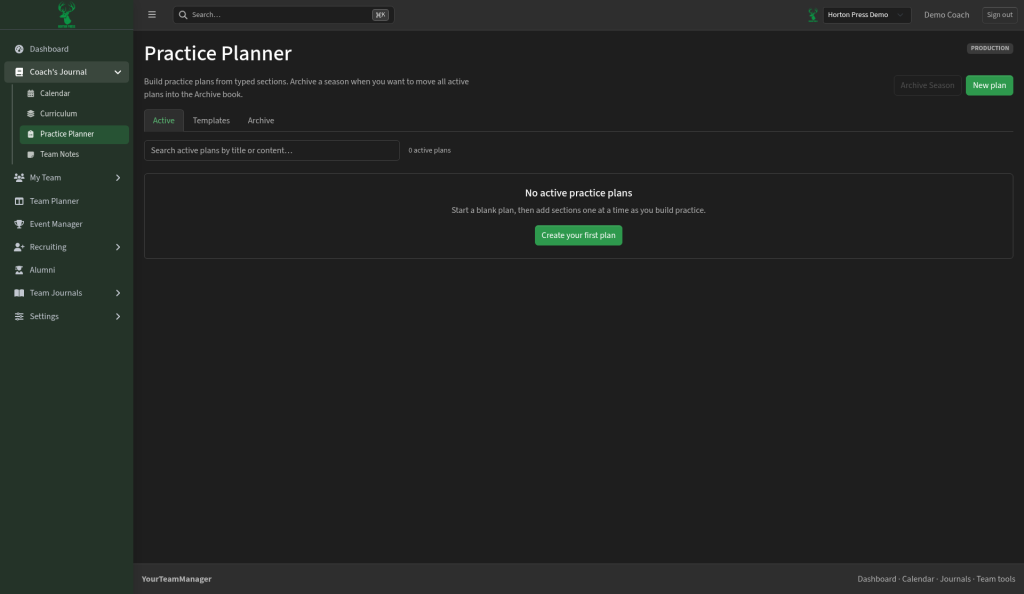Click the Sign out button
Viewport: 1024px width, 594px height.
(x=999, y=14)
